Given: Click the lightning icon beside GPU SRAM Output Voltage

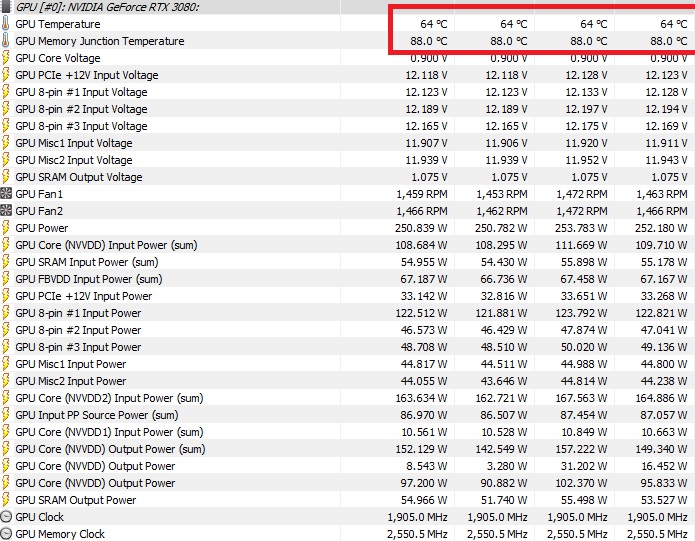Looking at the screenshot, I should pyautogui.click(x=5, y=176).
